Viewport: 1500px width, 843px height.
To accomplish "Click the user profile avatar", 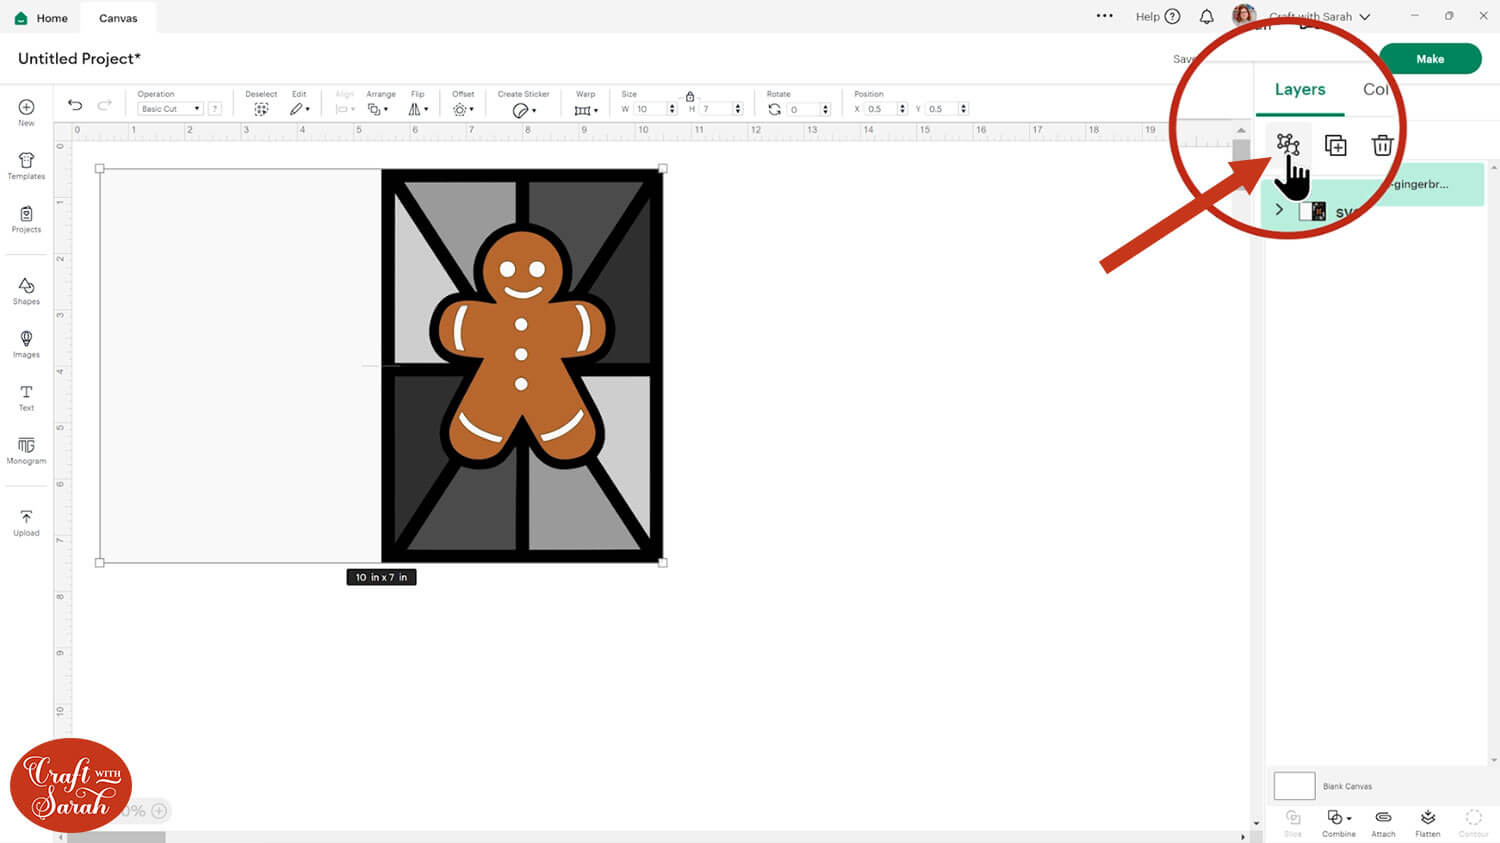I will point(1244,15).
